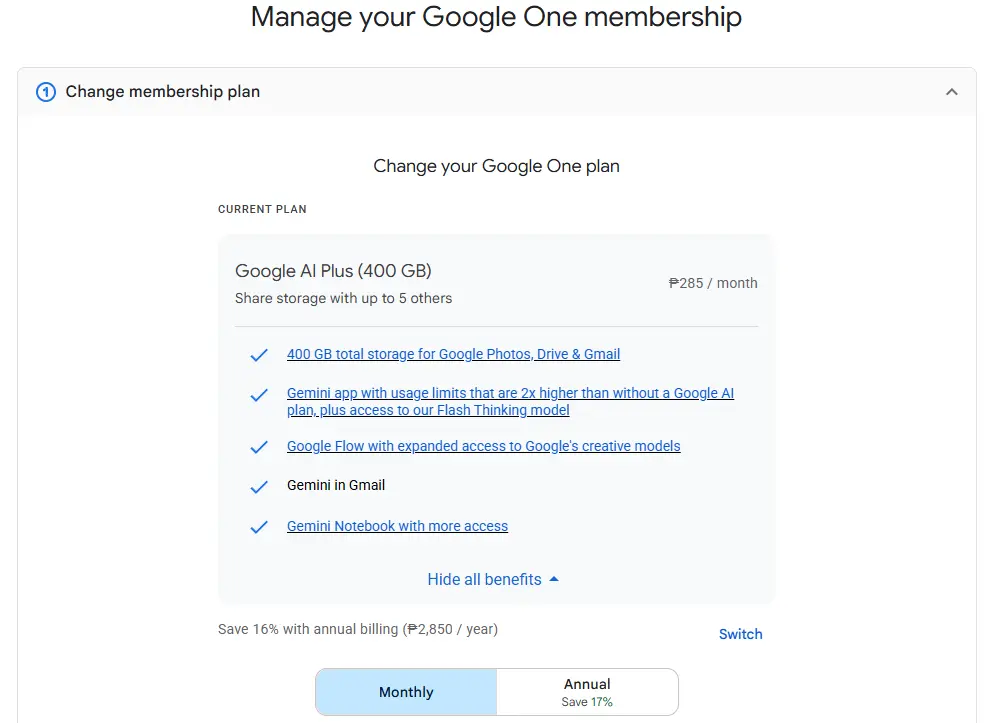Click checkmark next to Gemini in Gmail
The width and height of the screenshot is (991, 723).
click(x=259, y=487)
